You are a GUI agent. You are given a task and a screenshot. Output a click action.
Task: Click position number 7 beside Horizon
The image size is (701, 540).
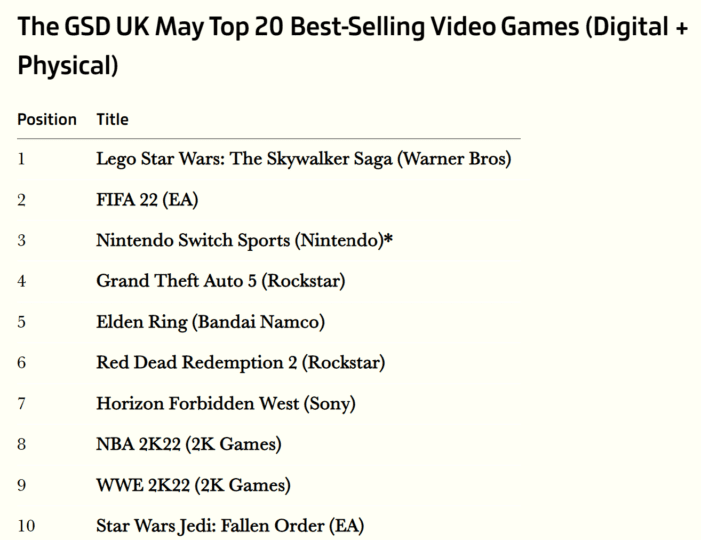pos(21,403)
